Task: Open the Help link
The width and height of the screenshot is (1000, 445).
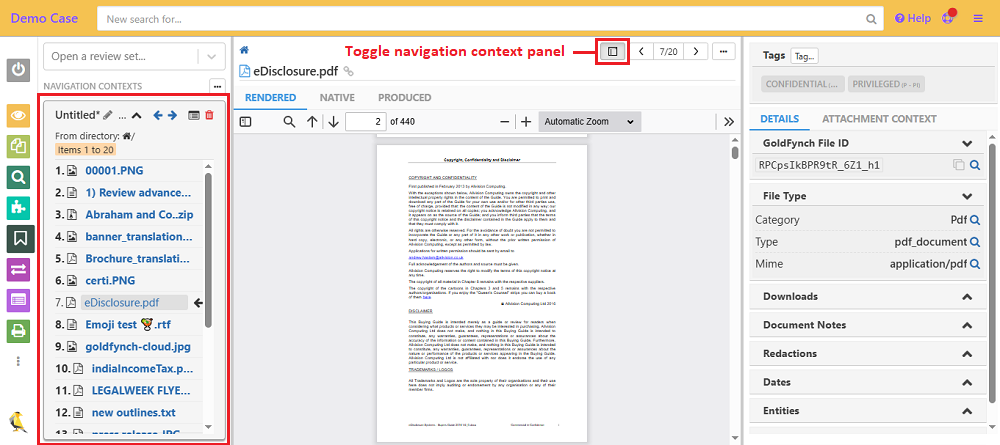Action: (x=912, y=18)
